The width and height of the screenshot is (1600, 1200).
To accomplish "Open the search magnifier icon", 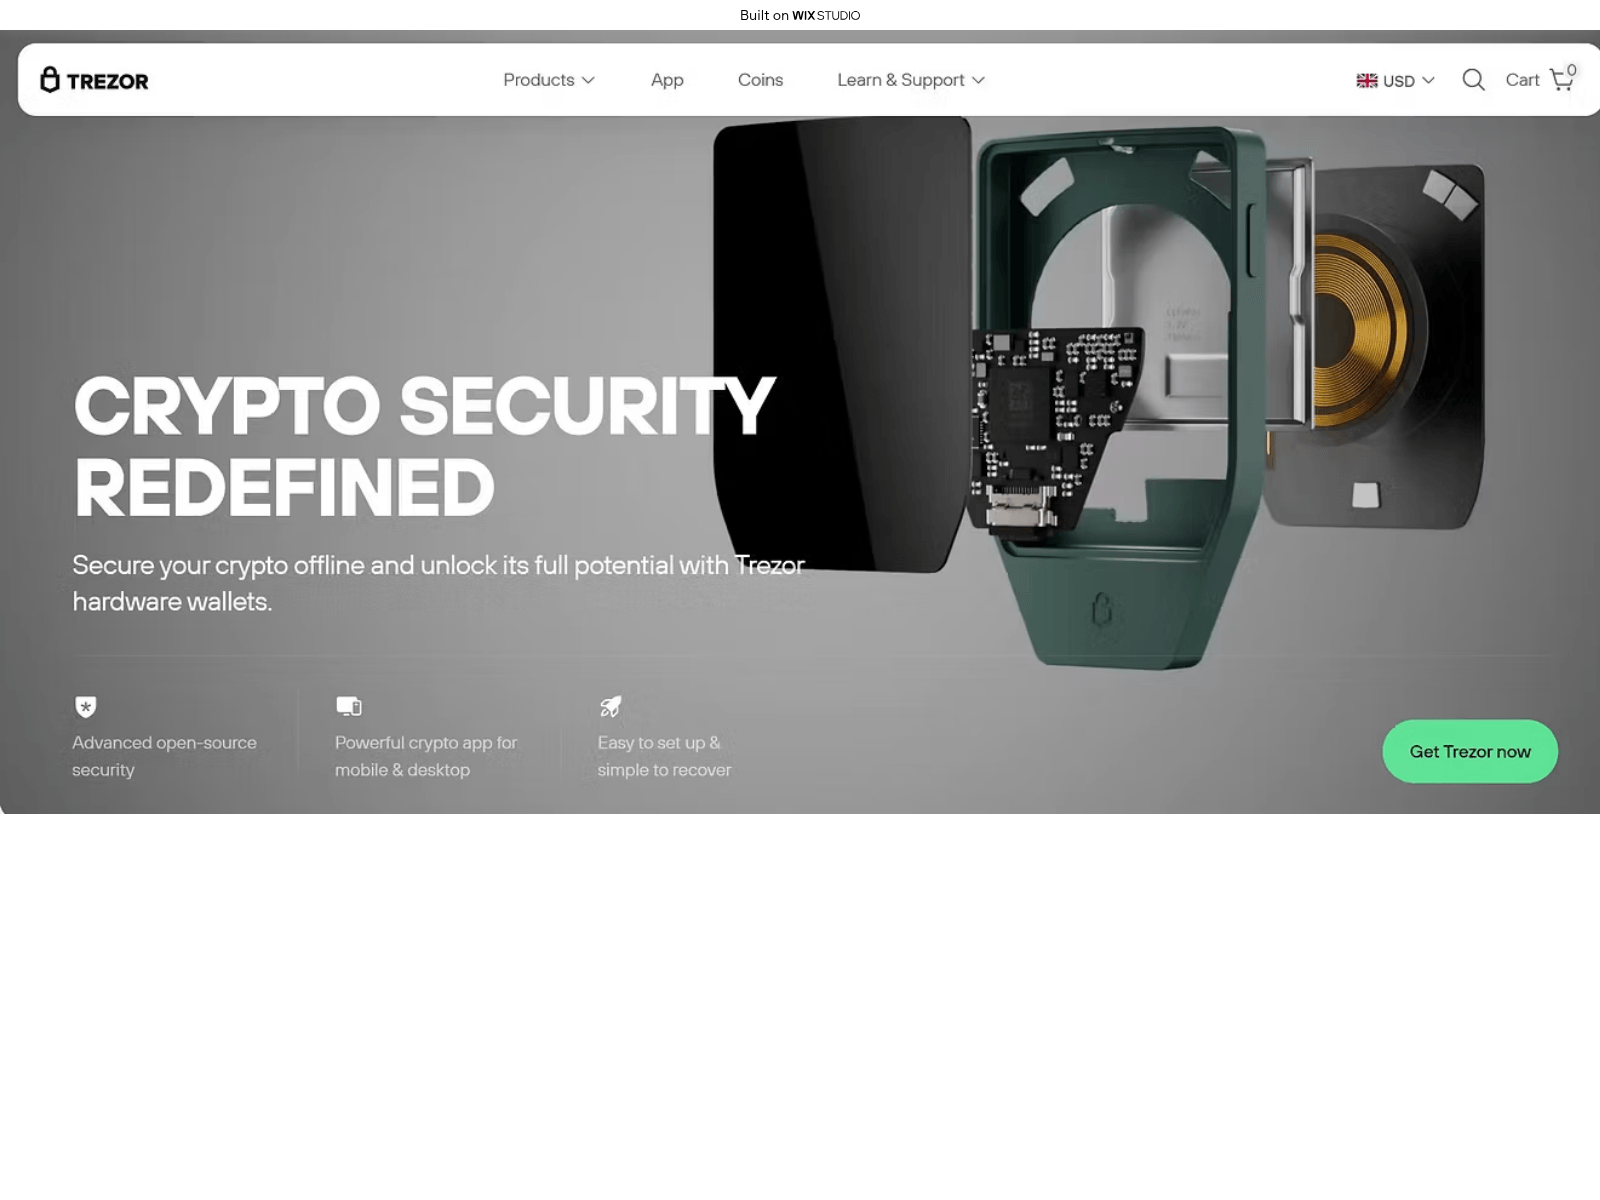I will tap(1473, 80).
